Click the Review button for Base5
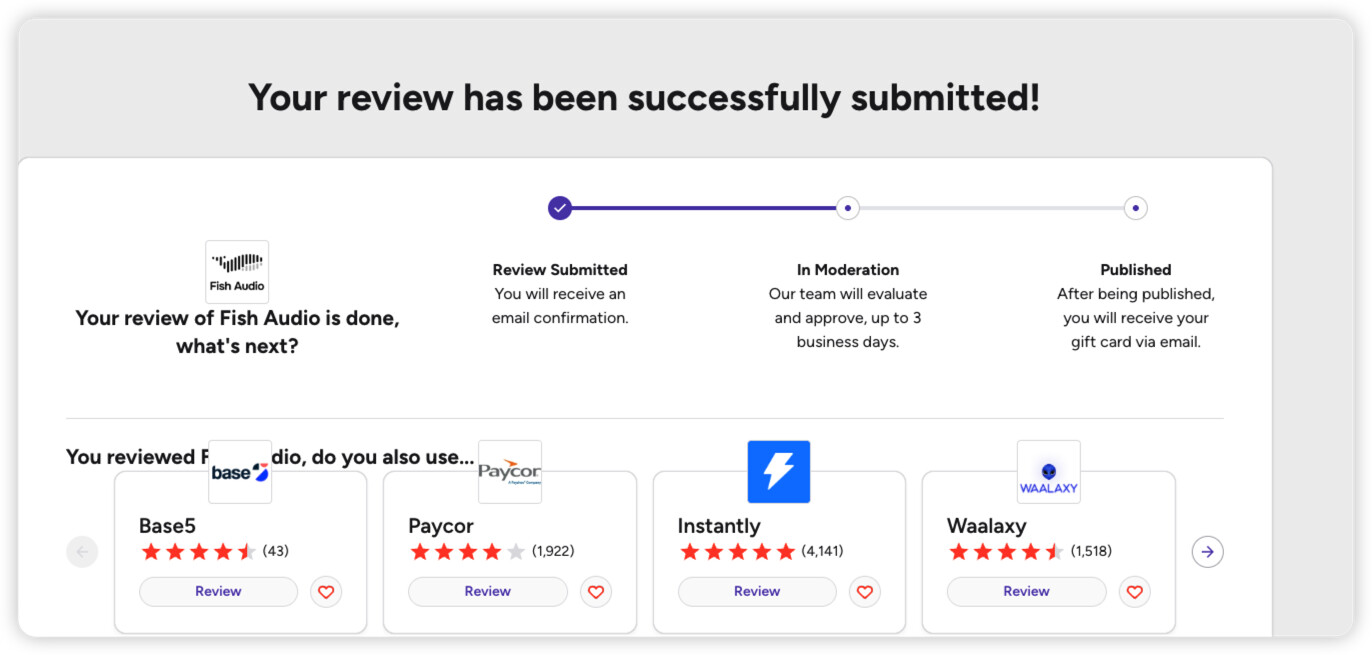 click(x=218, y=591)
